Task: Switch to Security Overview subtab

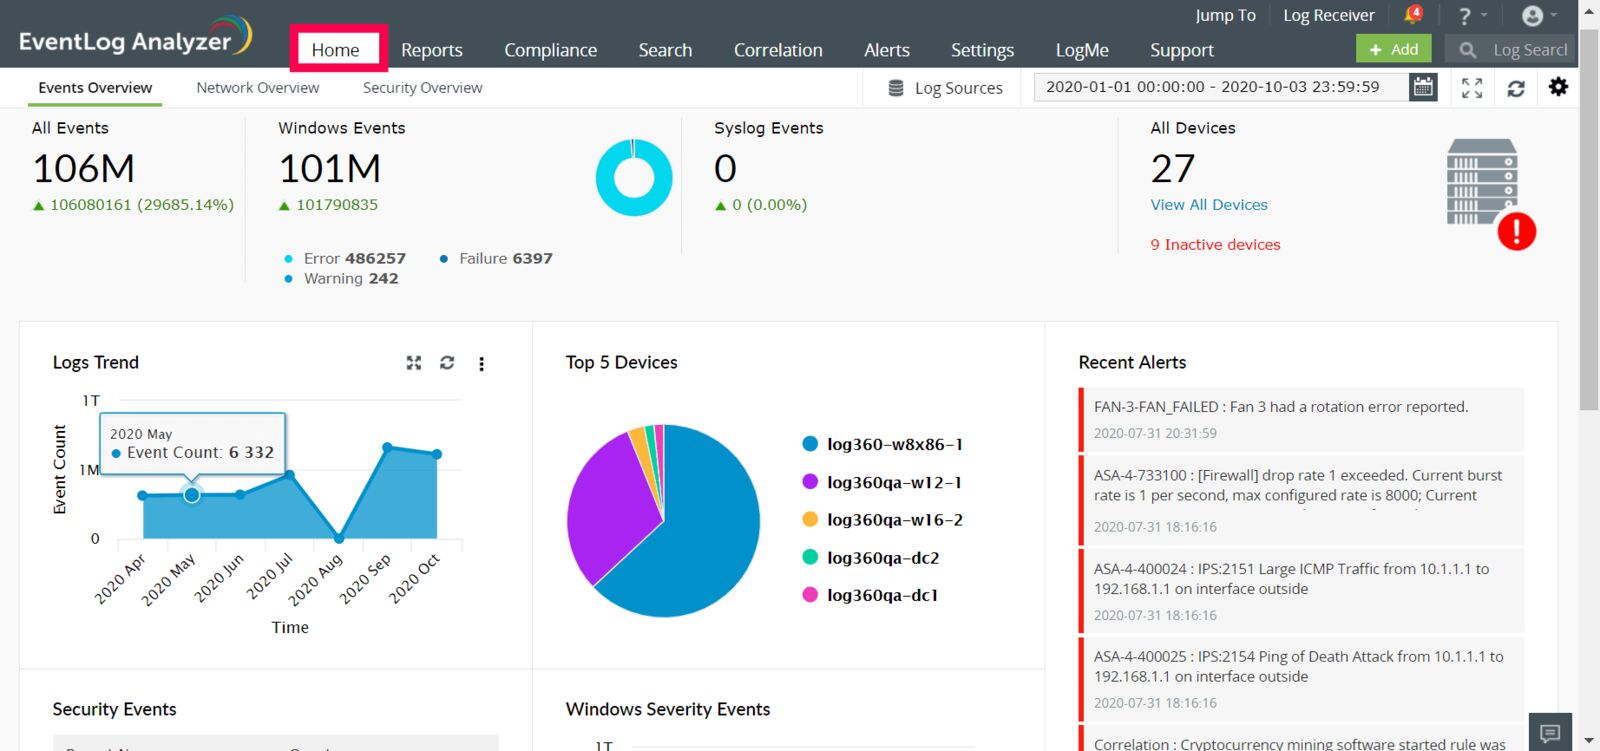Action: [x=422, y=88]
